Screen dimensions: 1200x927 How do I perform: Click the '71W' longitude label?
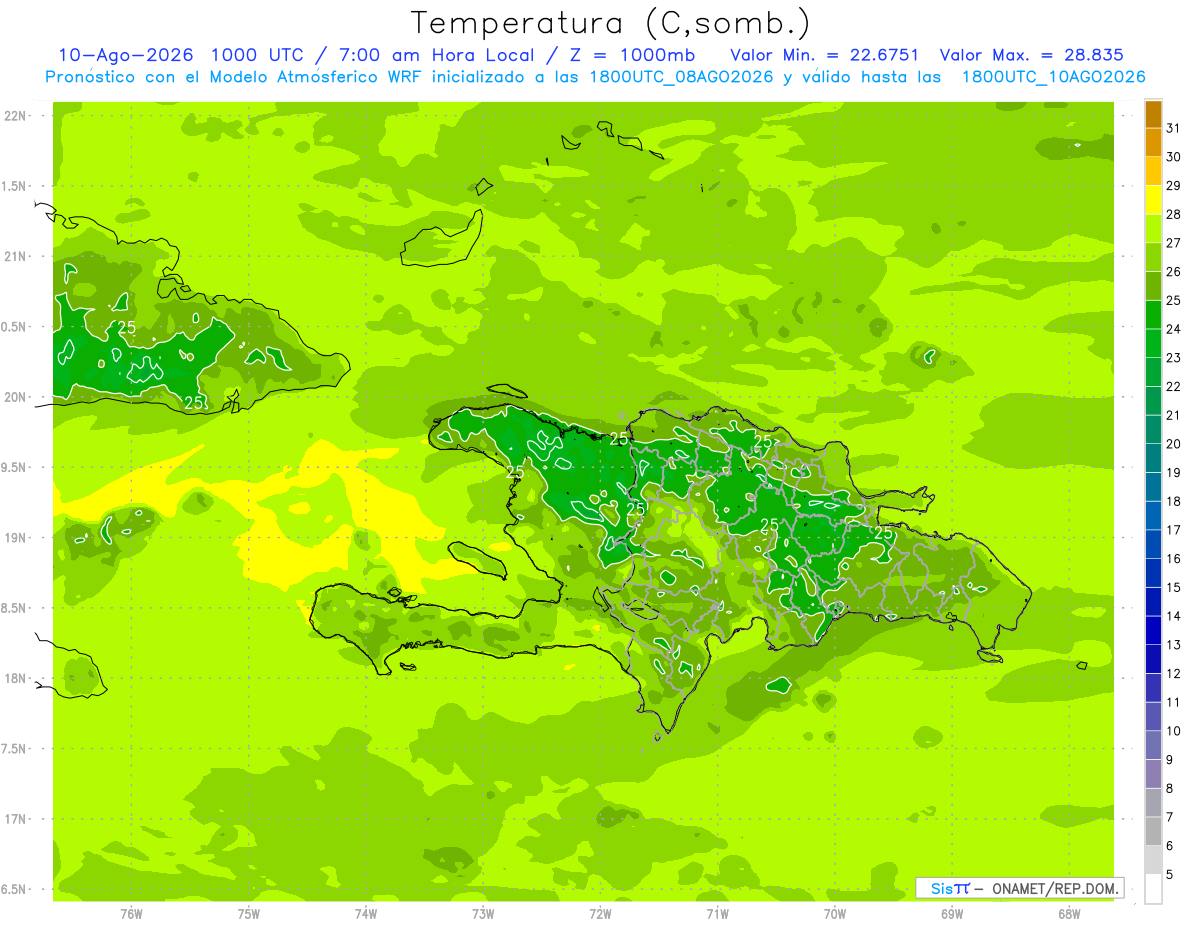[717, 914]
